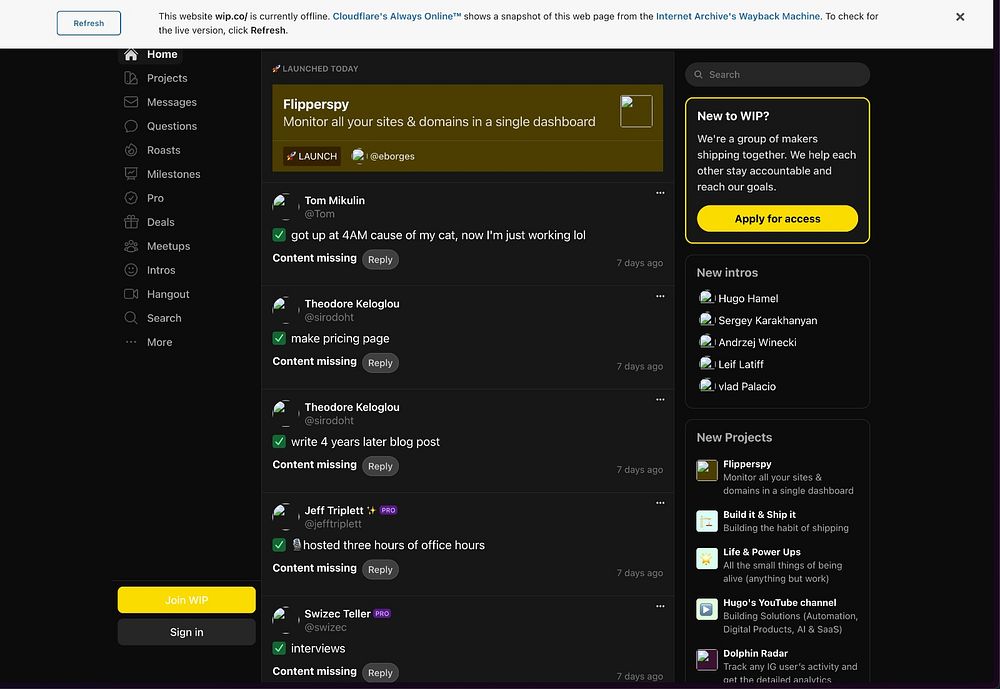Click Tom Mikulin's avatar image
Screen dimensions: 1000x689
[x=285, y=206]
